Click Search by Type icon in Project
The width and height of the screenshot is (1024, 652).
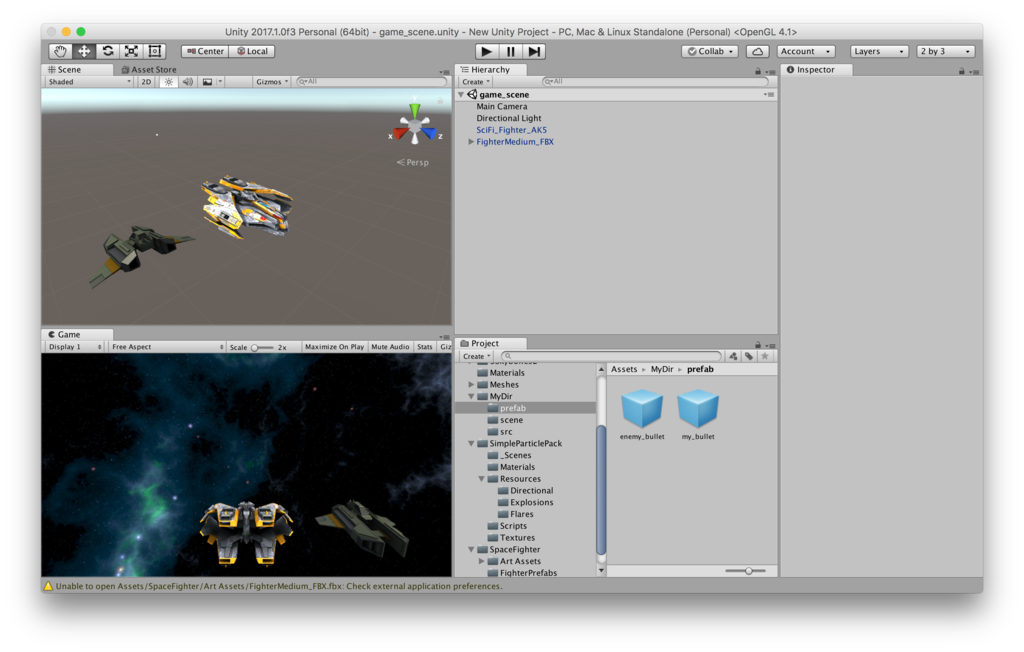(733, 356)
